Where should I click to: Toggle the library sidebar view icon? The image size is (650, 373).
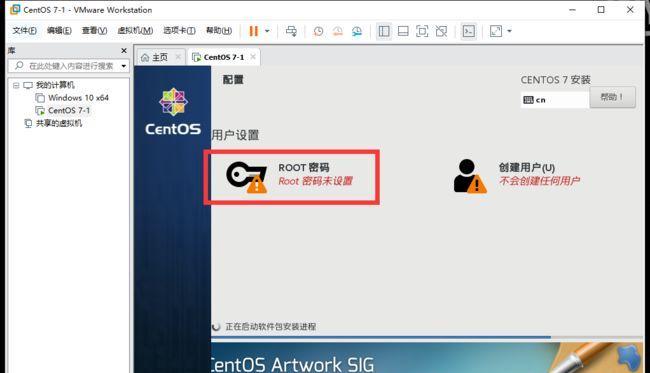tap(384, 31)
